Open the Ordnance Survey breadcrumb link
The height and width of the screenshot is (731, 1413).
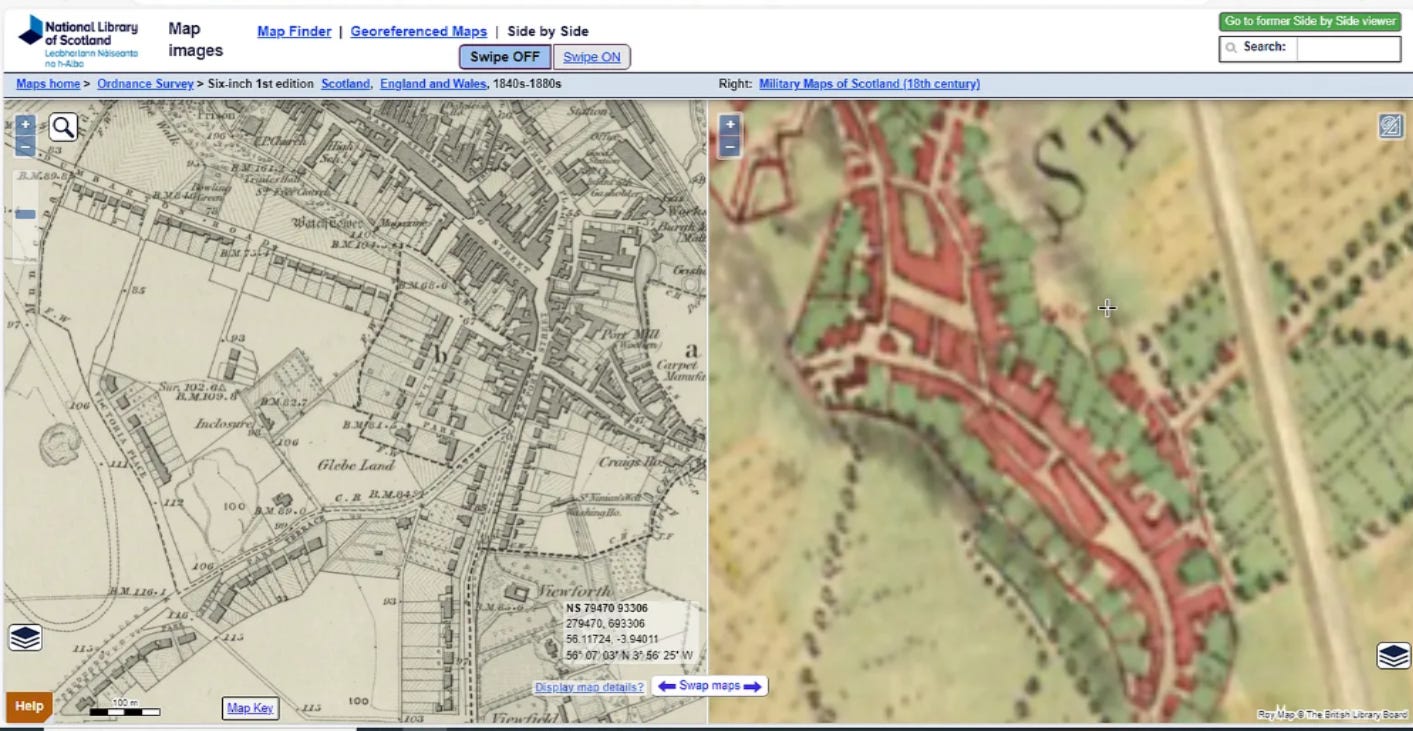[x=145, y=84]
